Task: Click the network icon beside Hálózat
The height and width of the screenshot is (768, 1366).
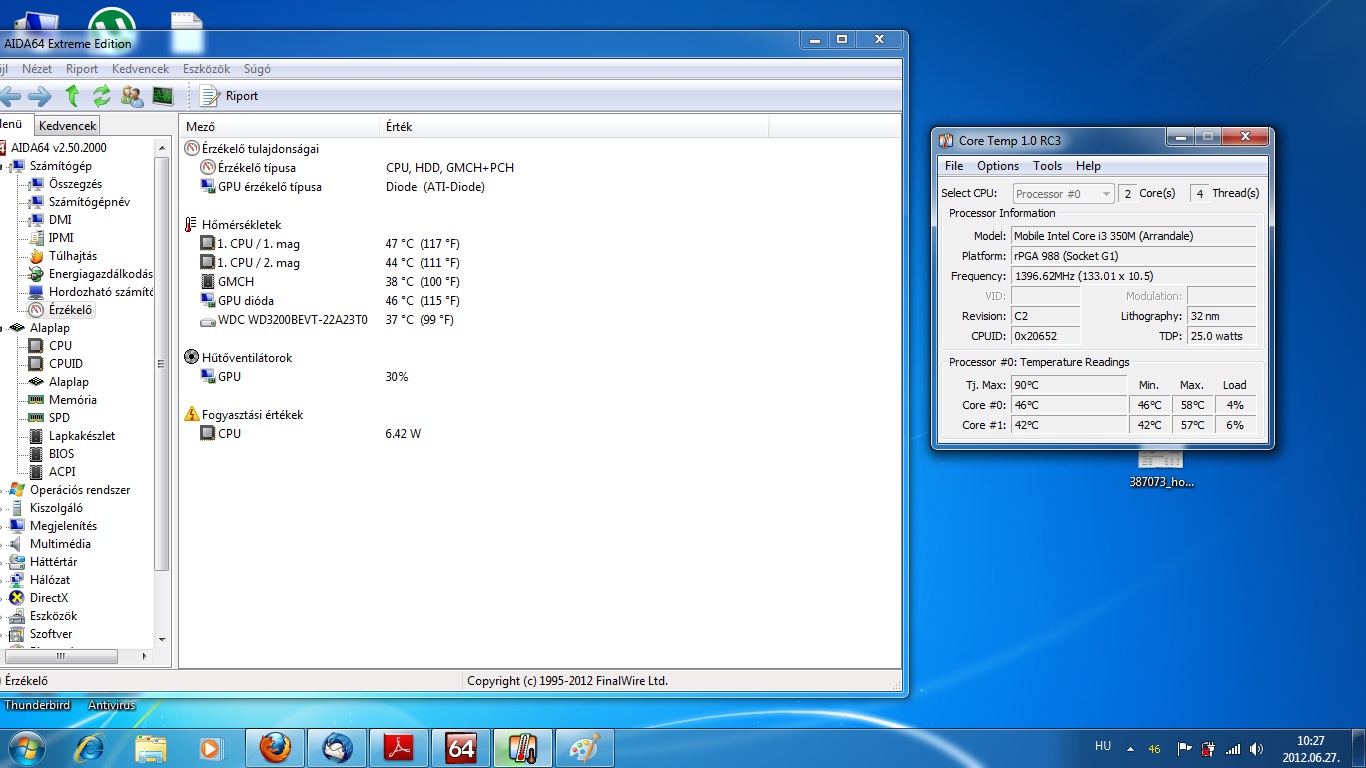Action: pyautogui.click(x=17, y=580)
